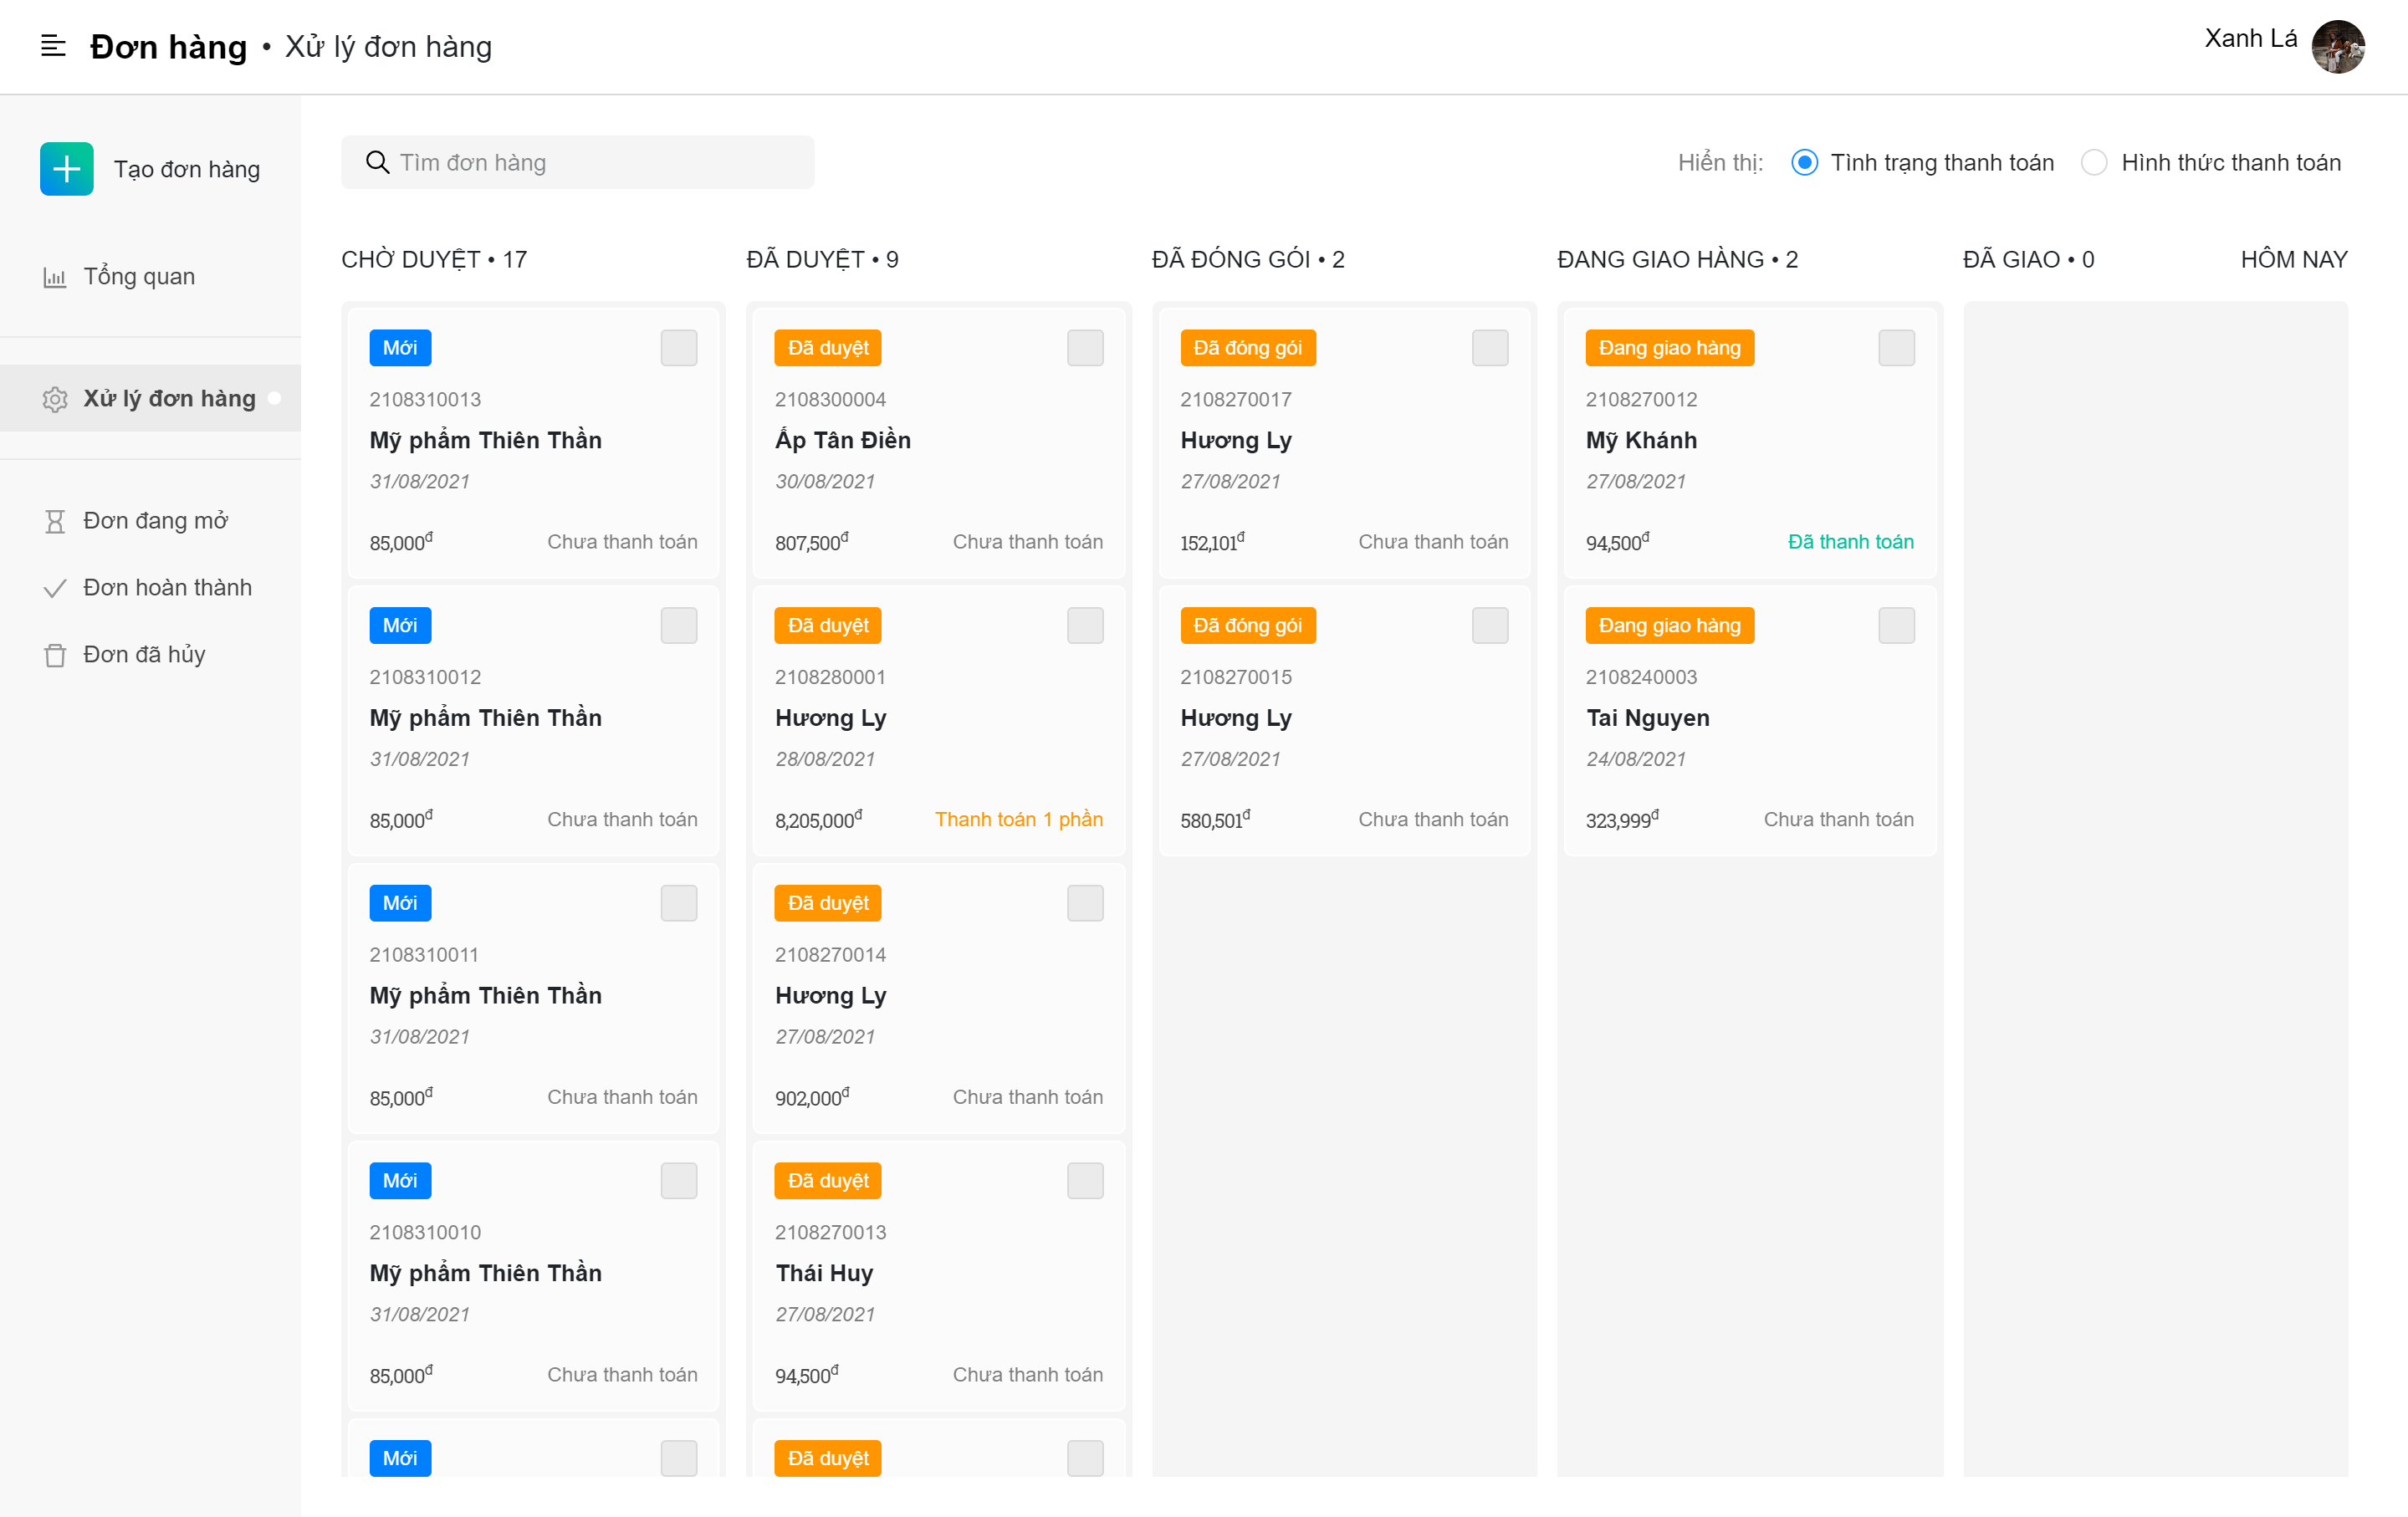Click the Tạo đơn hàng button label
The width and height of the screenshot is (2408, 1517).
[x=187, y=169]
